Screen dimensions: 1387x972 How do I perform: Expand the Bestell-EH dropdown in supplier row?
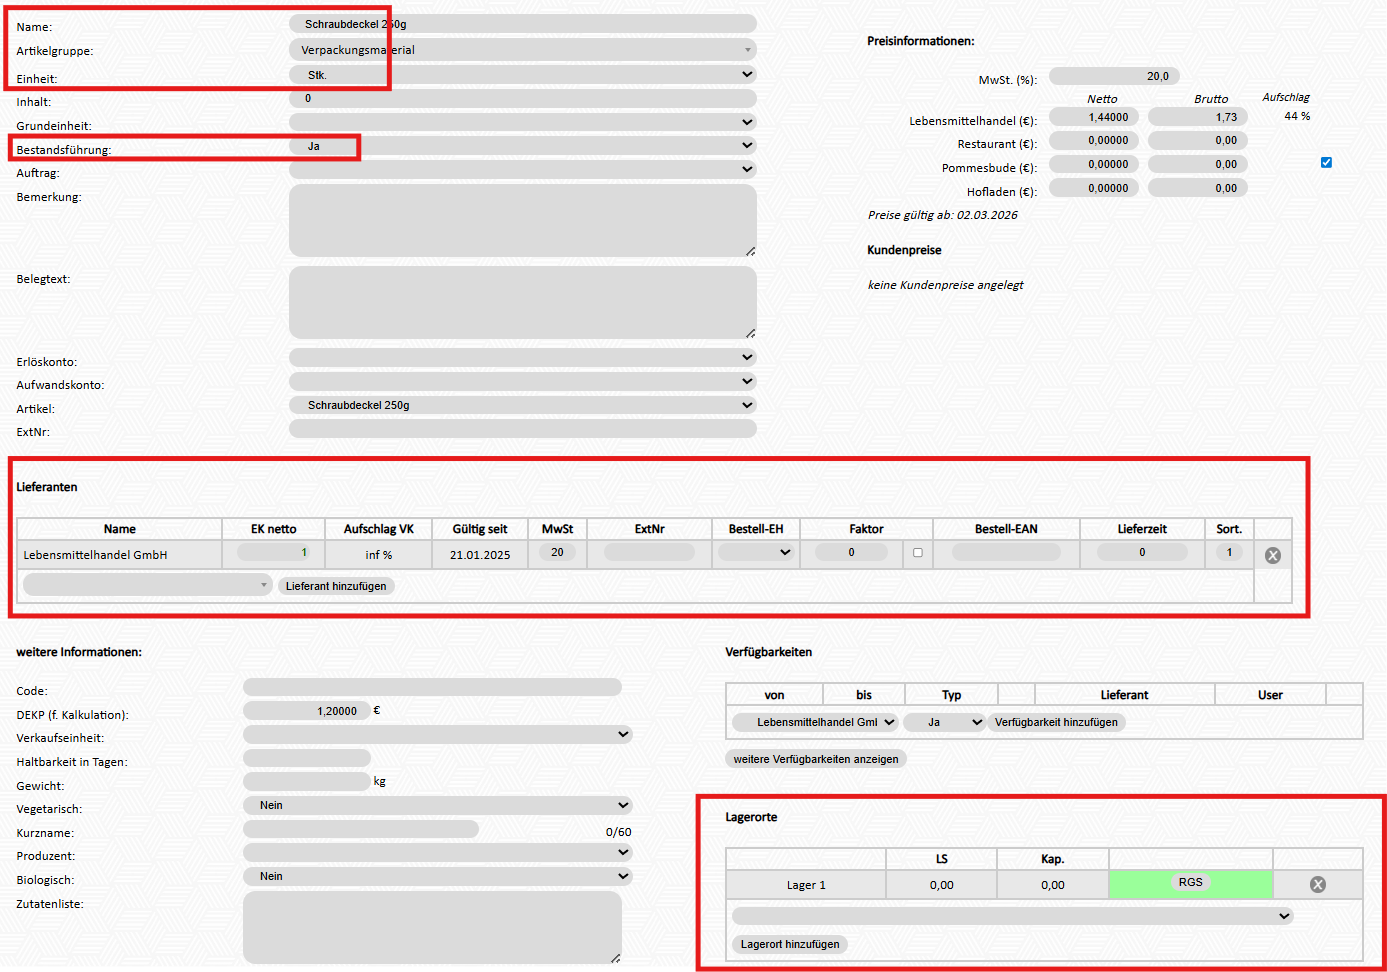click(x=755, y=553)
